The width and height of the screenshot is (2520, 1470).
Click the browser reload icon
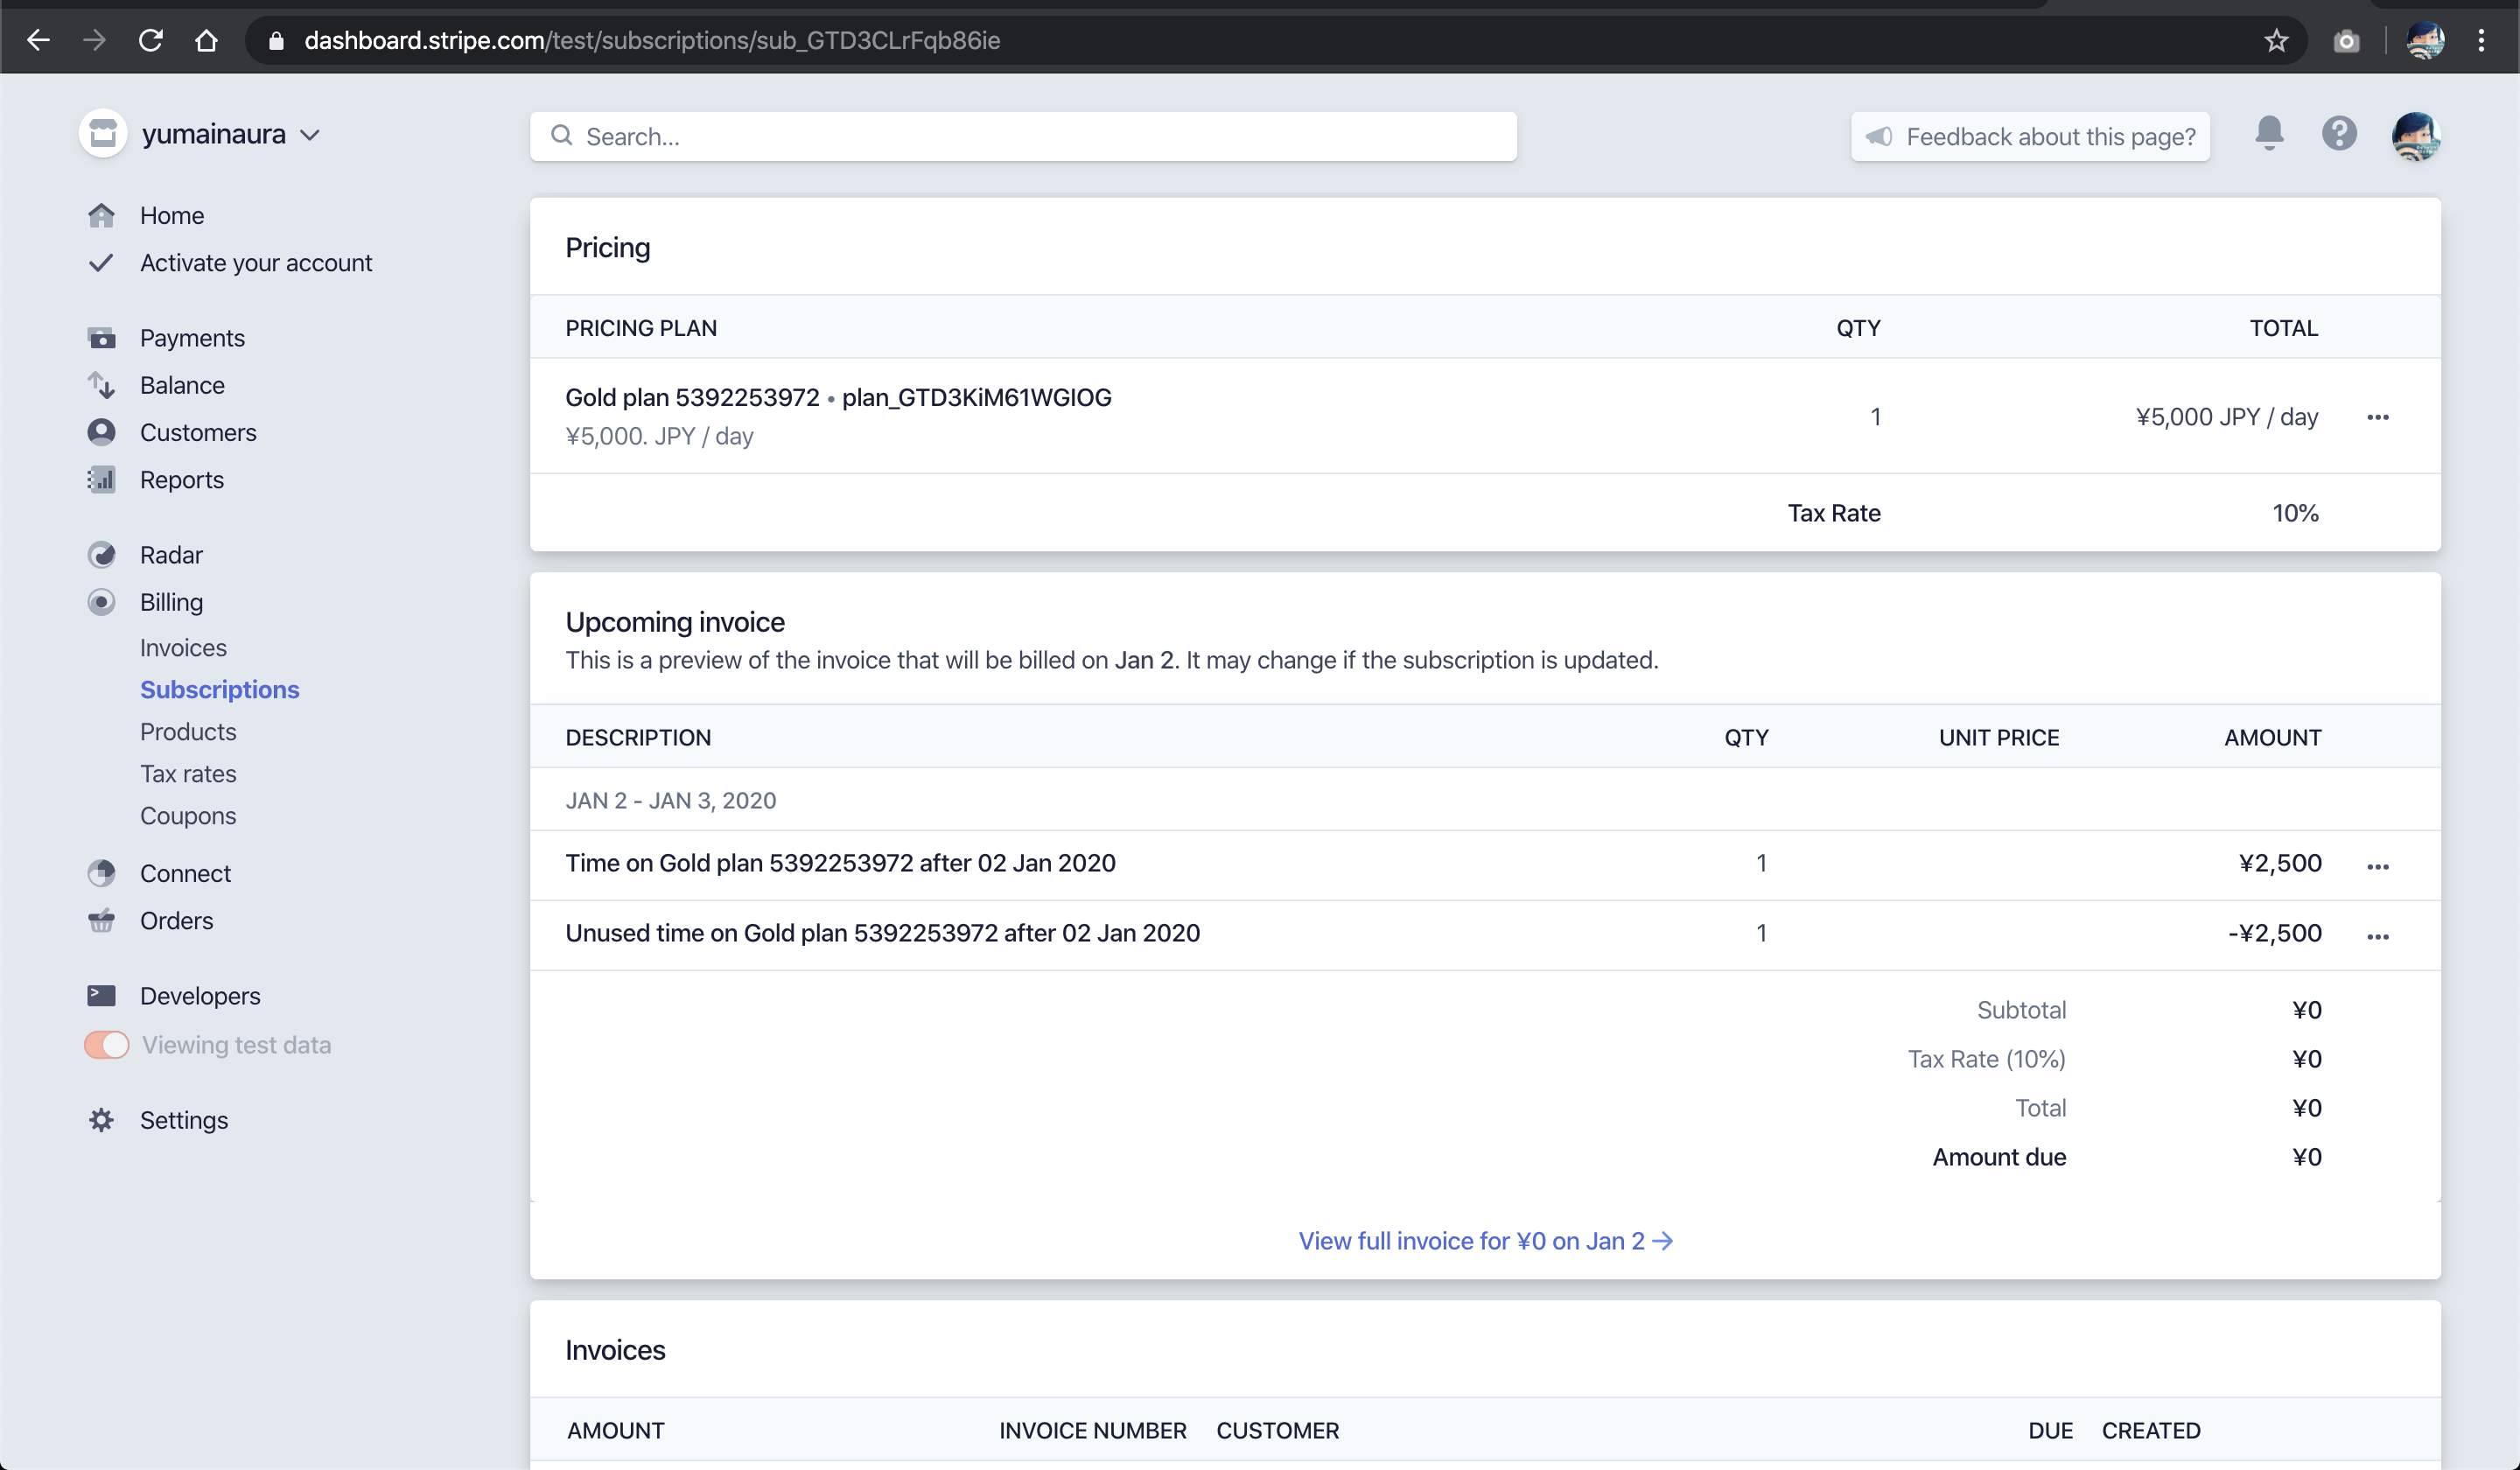tap(151, 40)
